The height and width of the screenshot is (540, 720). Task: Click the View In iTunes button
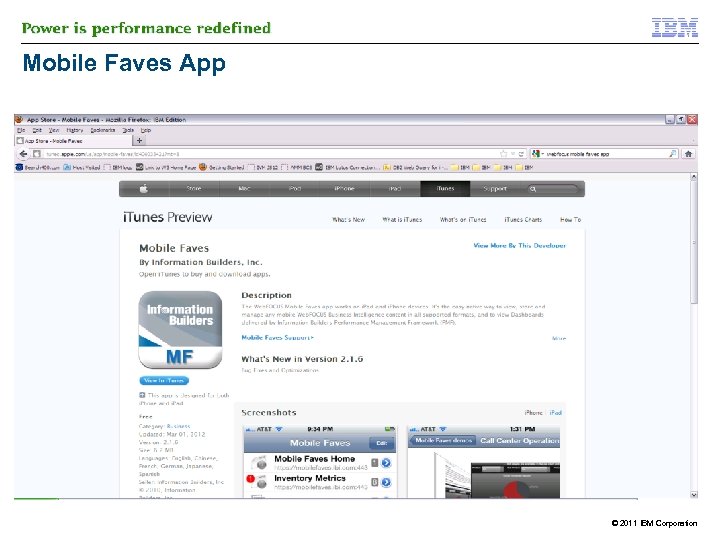click(164, 380)
